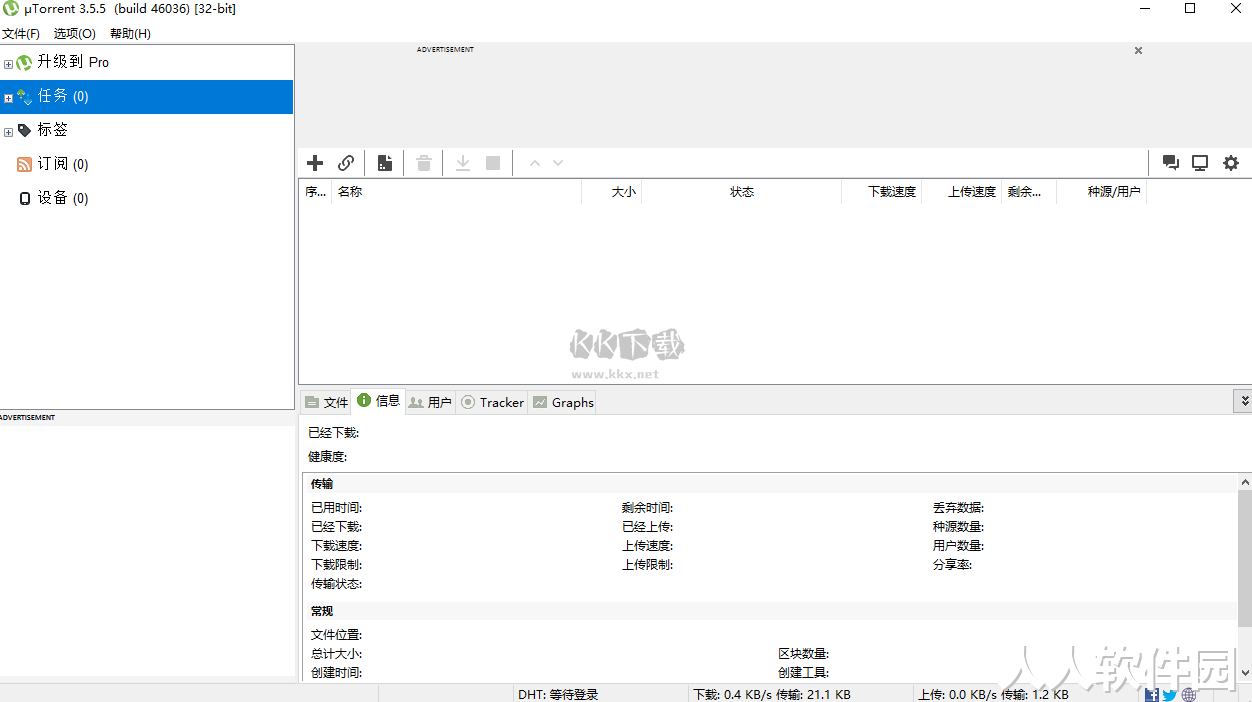
Task: Expand the 标签 tree node
Action: click(8, 132)
